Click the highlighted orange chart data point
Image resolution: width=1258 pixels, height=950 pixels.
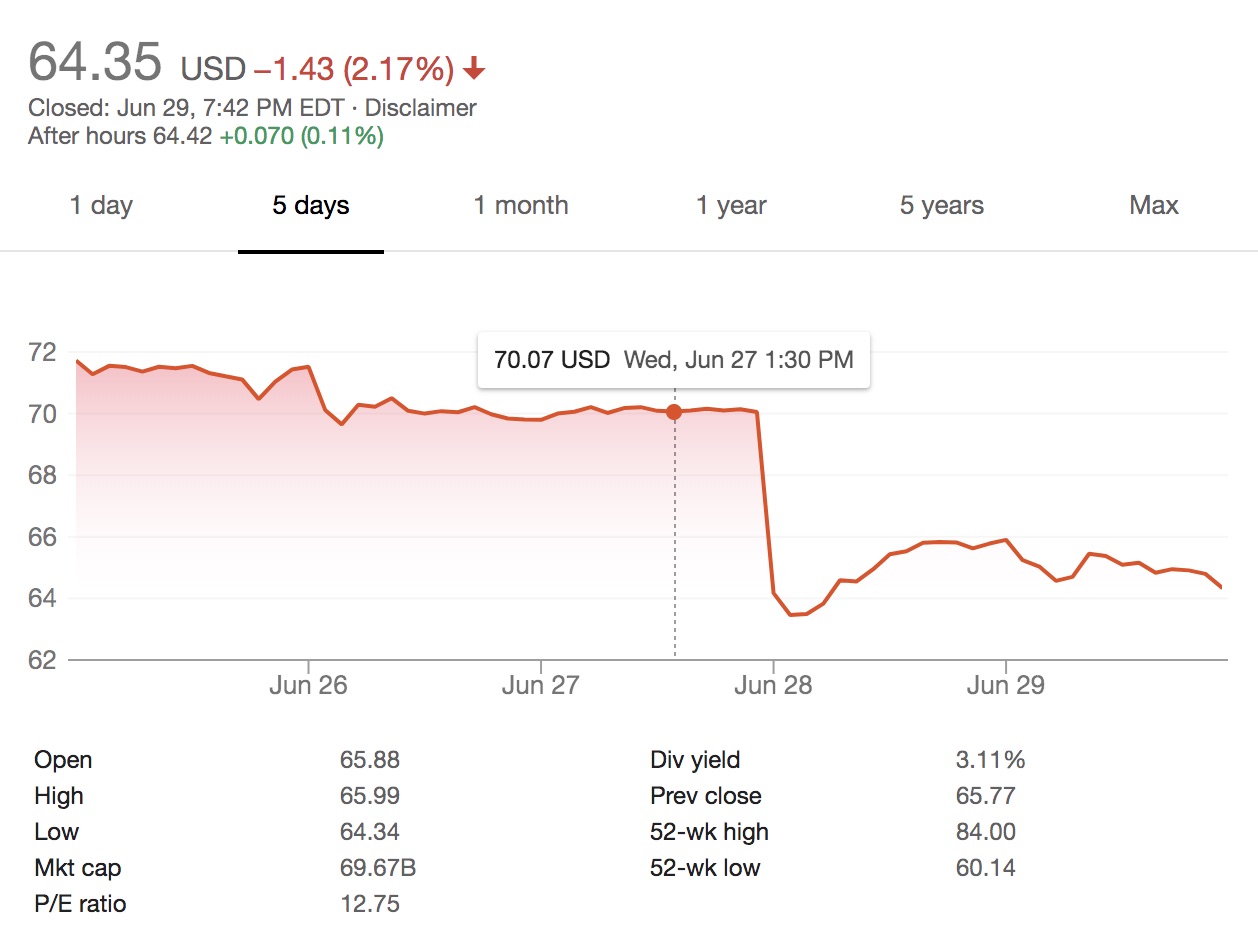[x=674, y=412]
